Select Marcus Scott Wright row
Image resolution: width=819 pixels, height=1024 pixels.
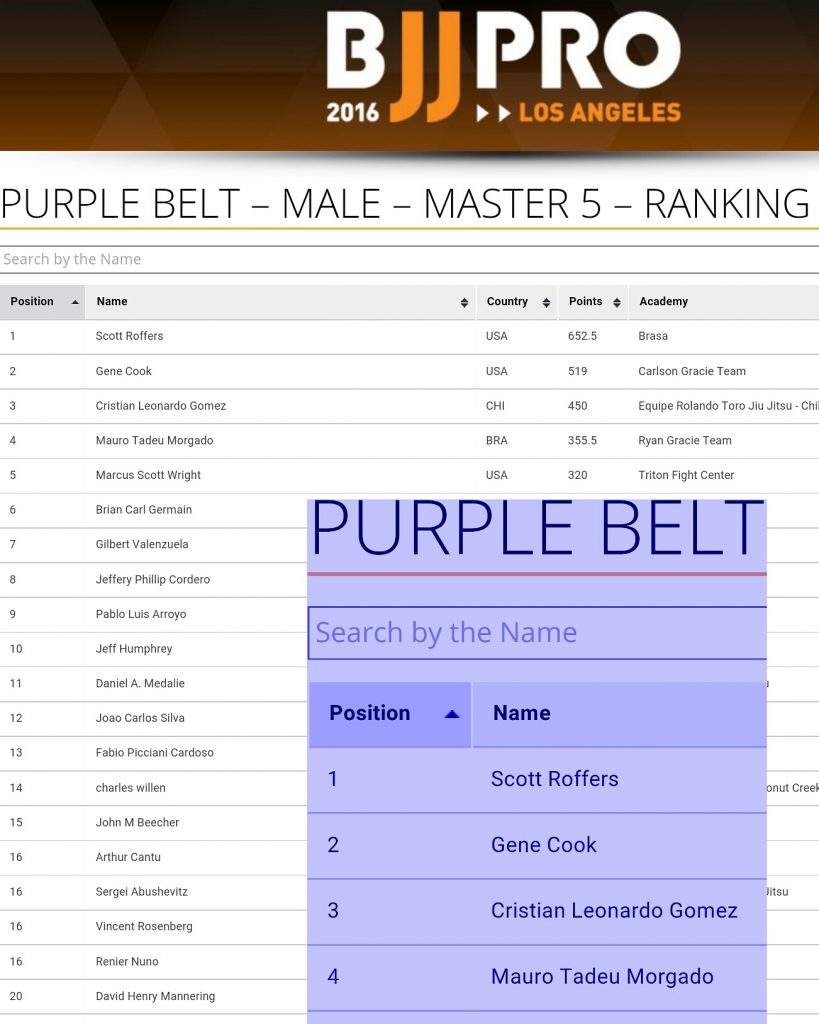click(410, 475)
